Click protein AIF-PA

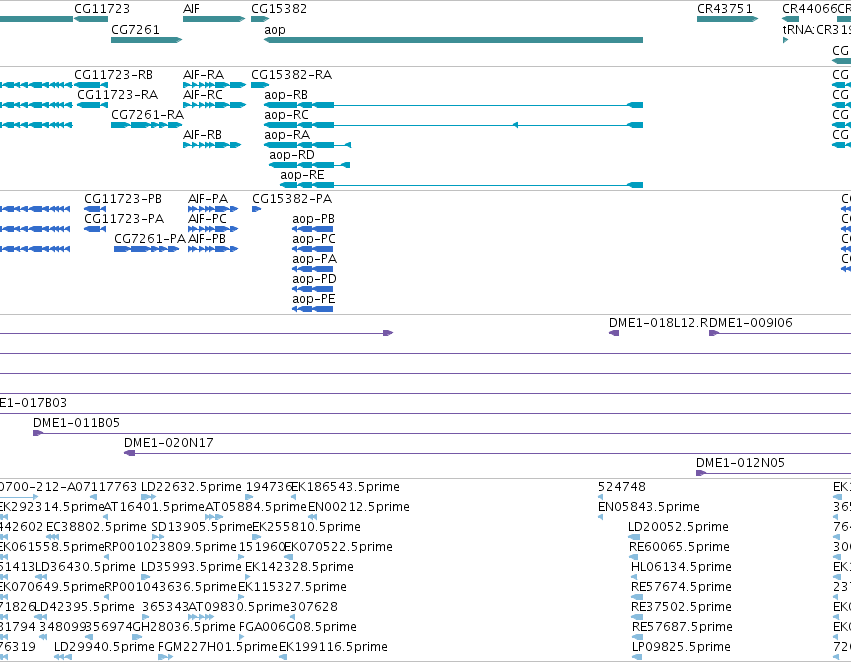pos(213,209)
